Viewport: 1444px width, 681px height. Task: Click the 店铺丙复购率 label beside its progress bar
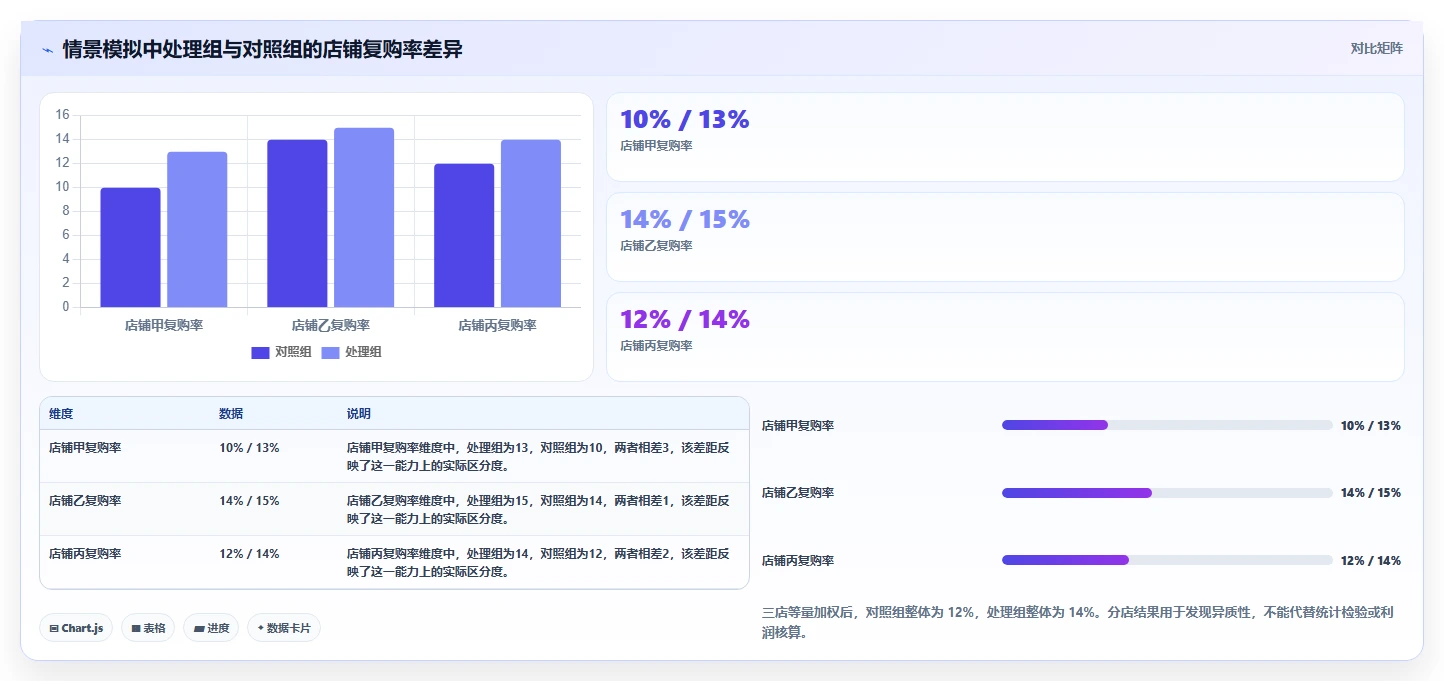pyautogui.click(x=798, y=561)
